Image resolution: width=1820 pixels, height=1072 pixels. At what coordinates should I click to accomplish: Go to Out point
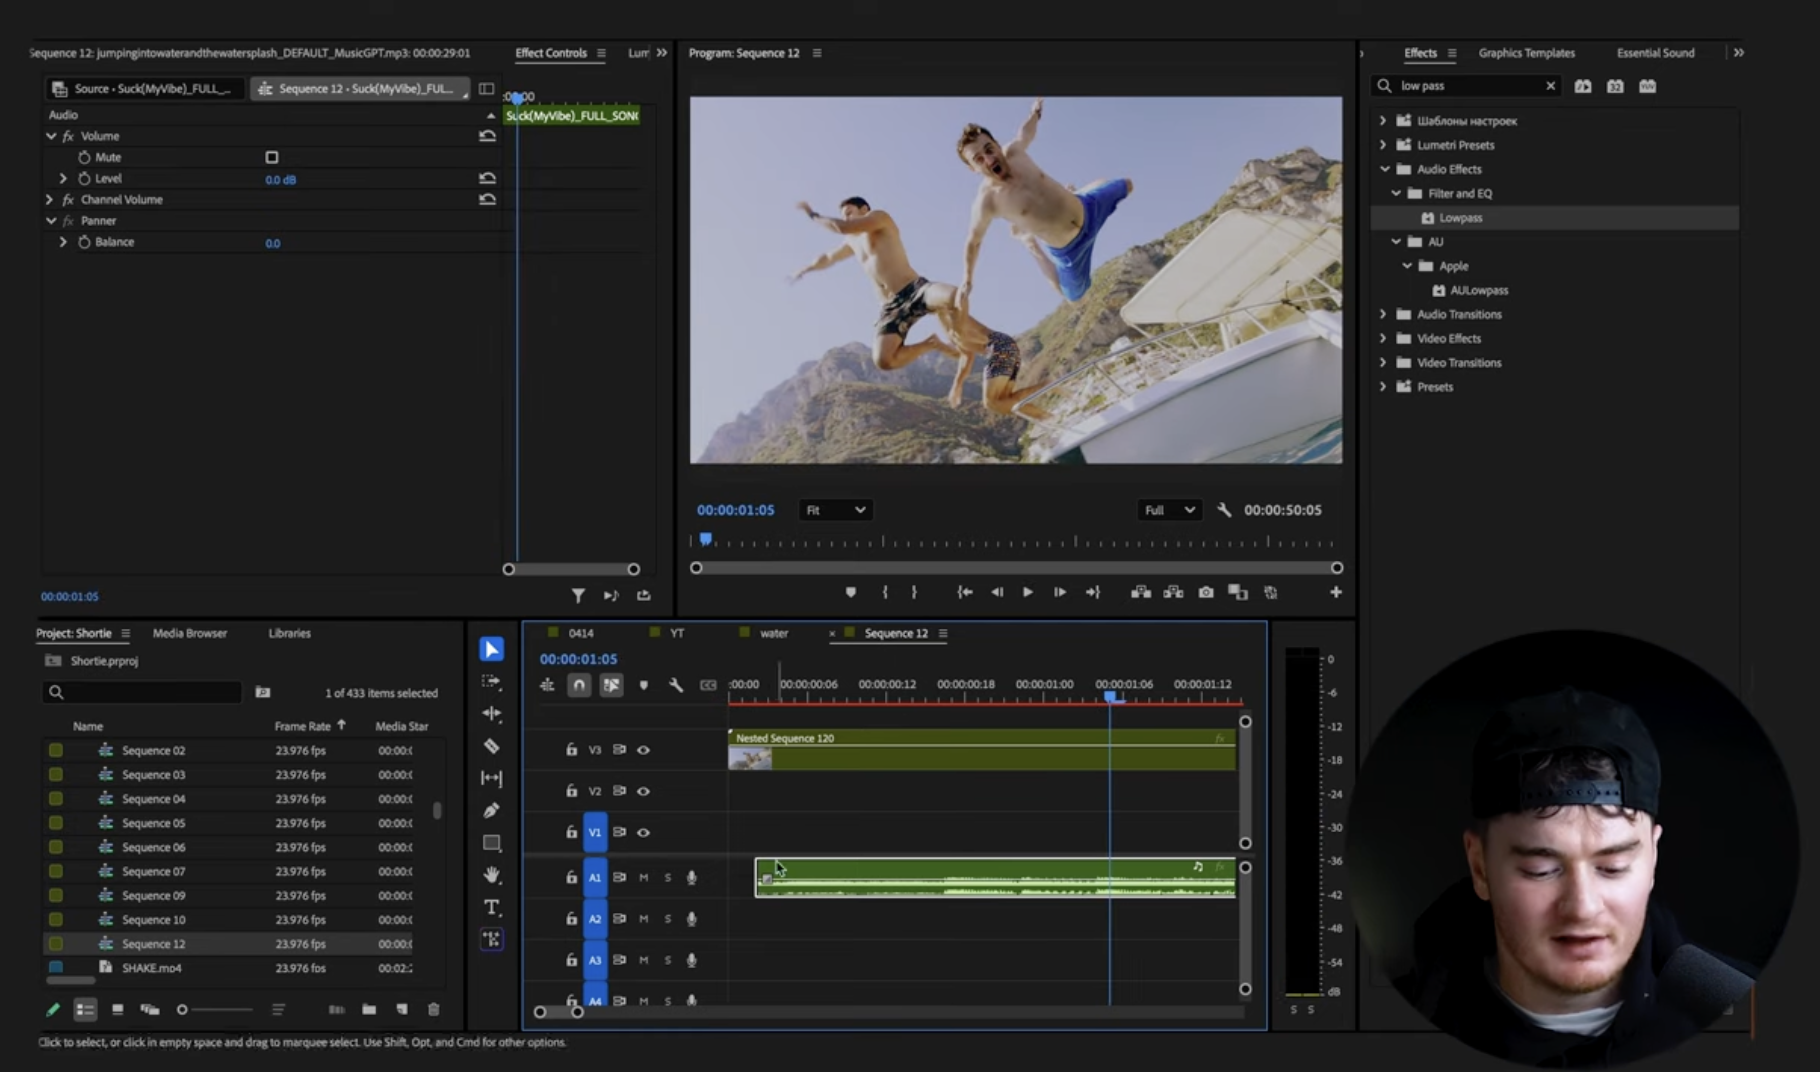(1092, 592)
